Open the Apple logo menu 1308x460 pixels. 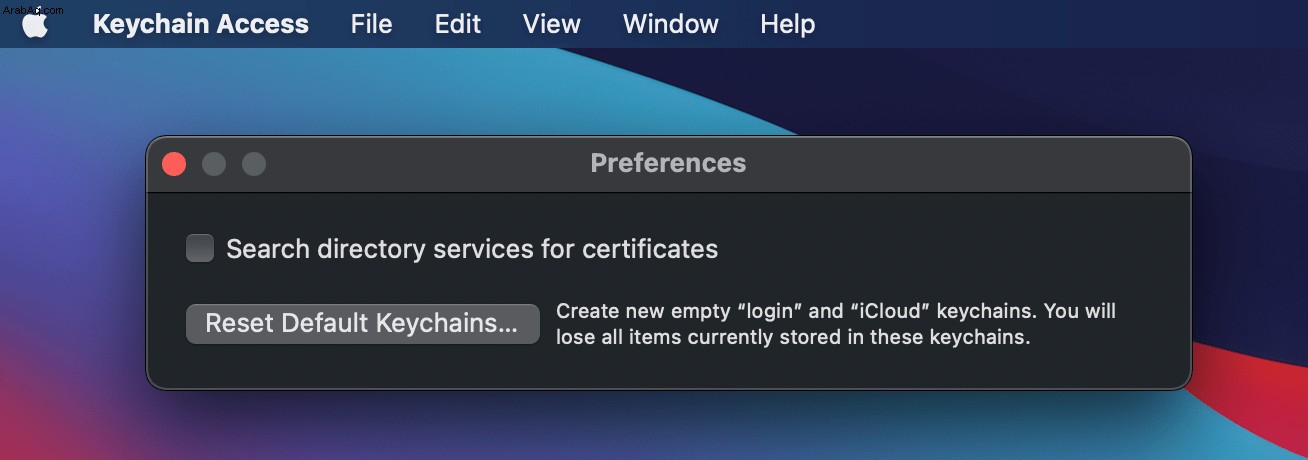(x=35, y=25)
